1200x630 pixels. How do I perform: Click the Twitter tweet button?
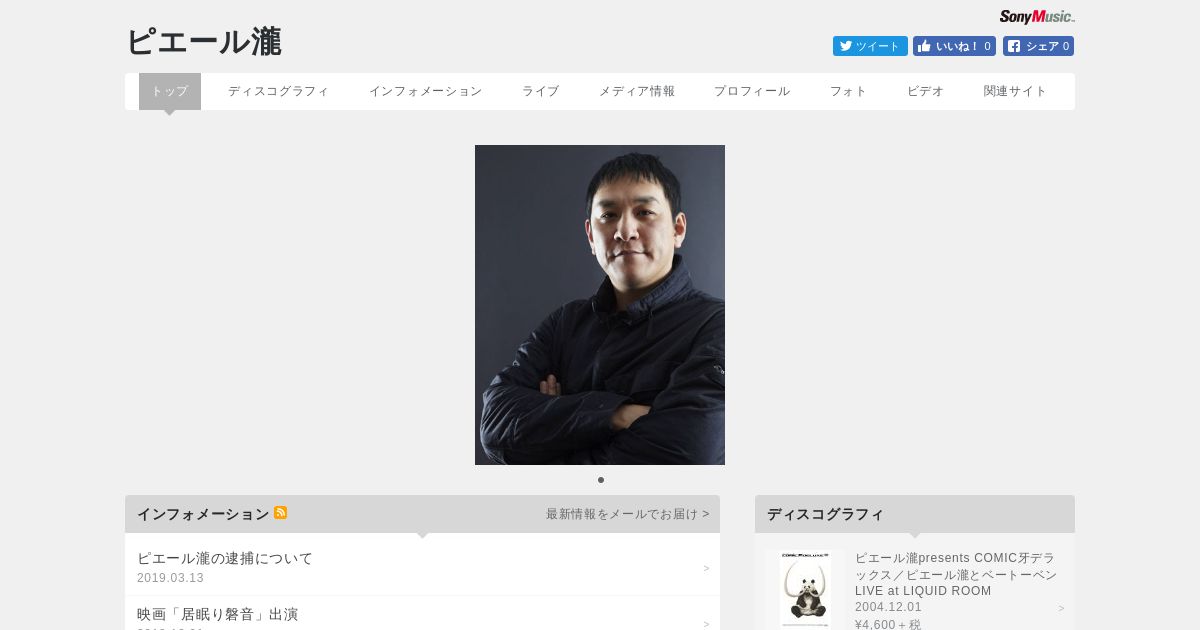click(870, 46)
